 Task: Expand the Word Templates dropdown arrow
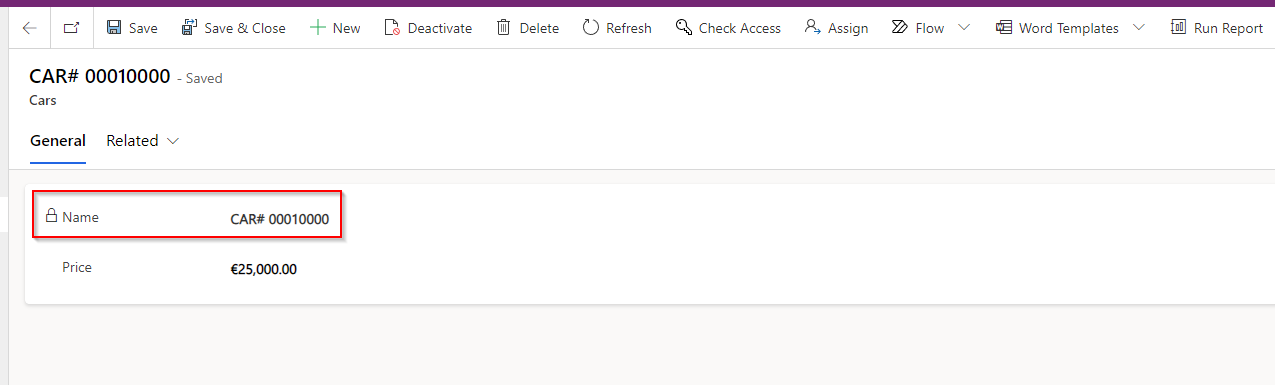(x=1139, y=27)
